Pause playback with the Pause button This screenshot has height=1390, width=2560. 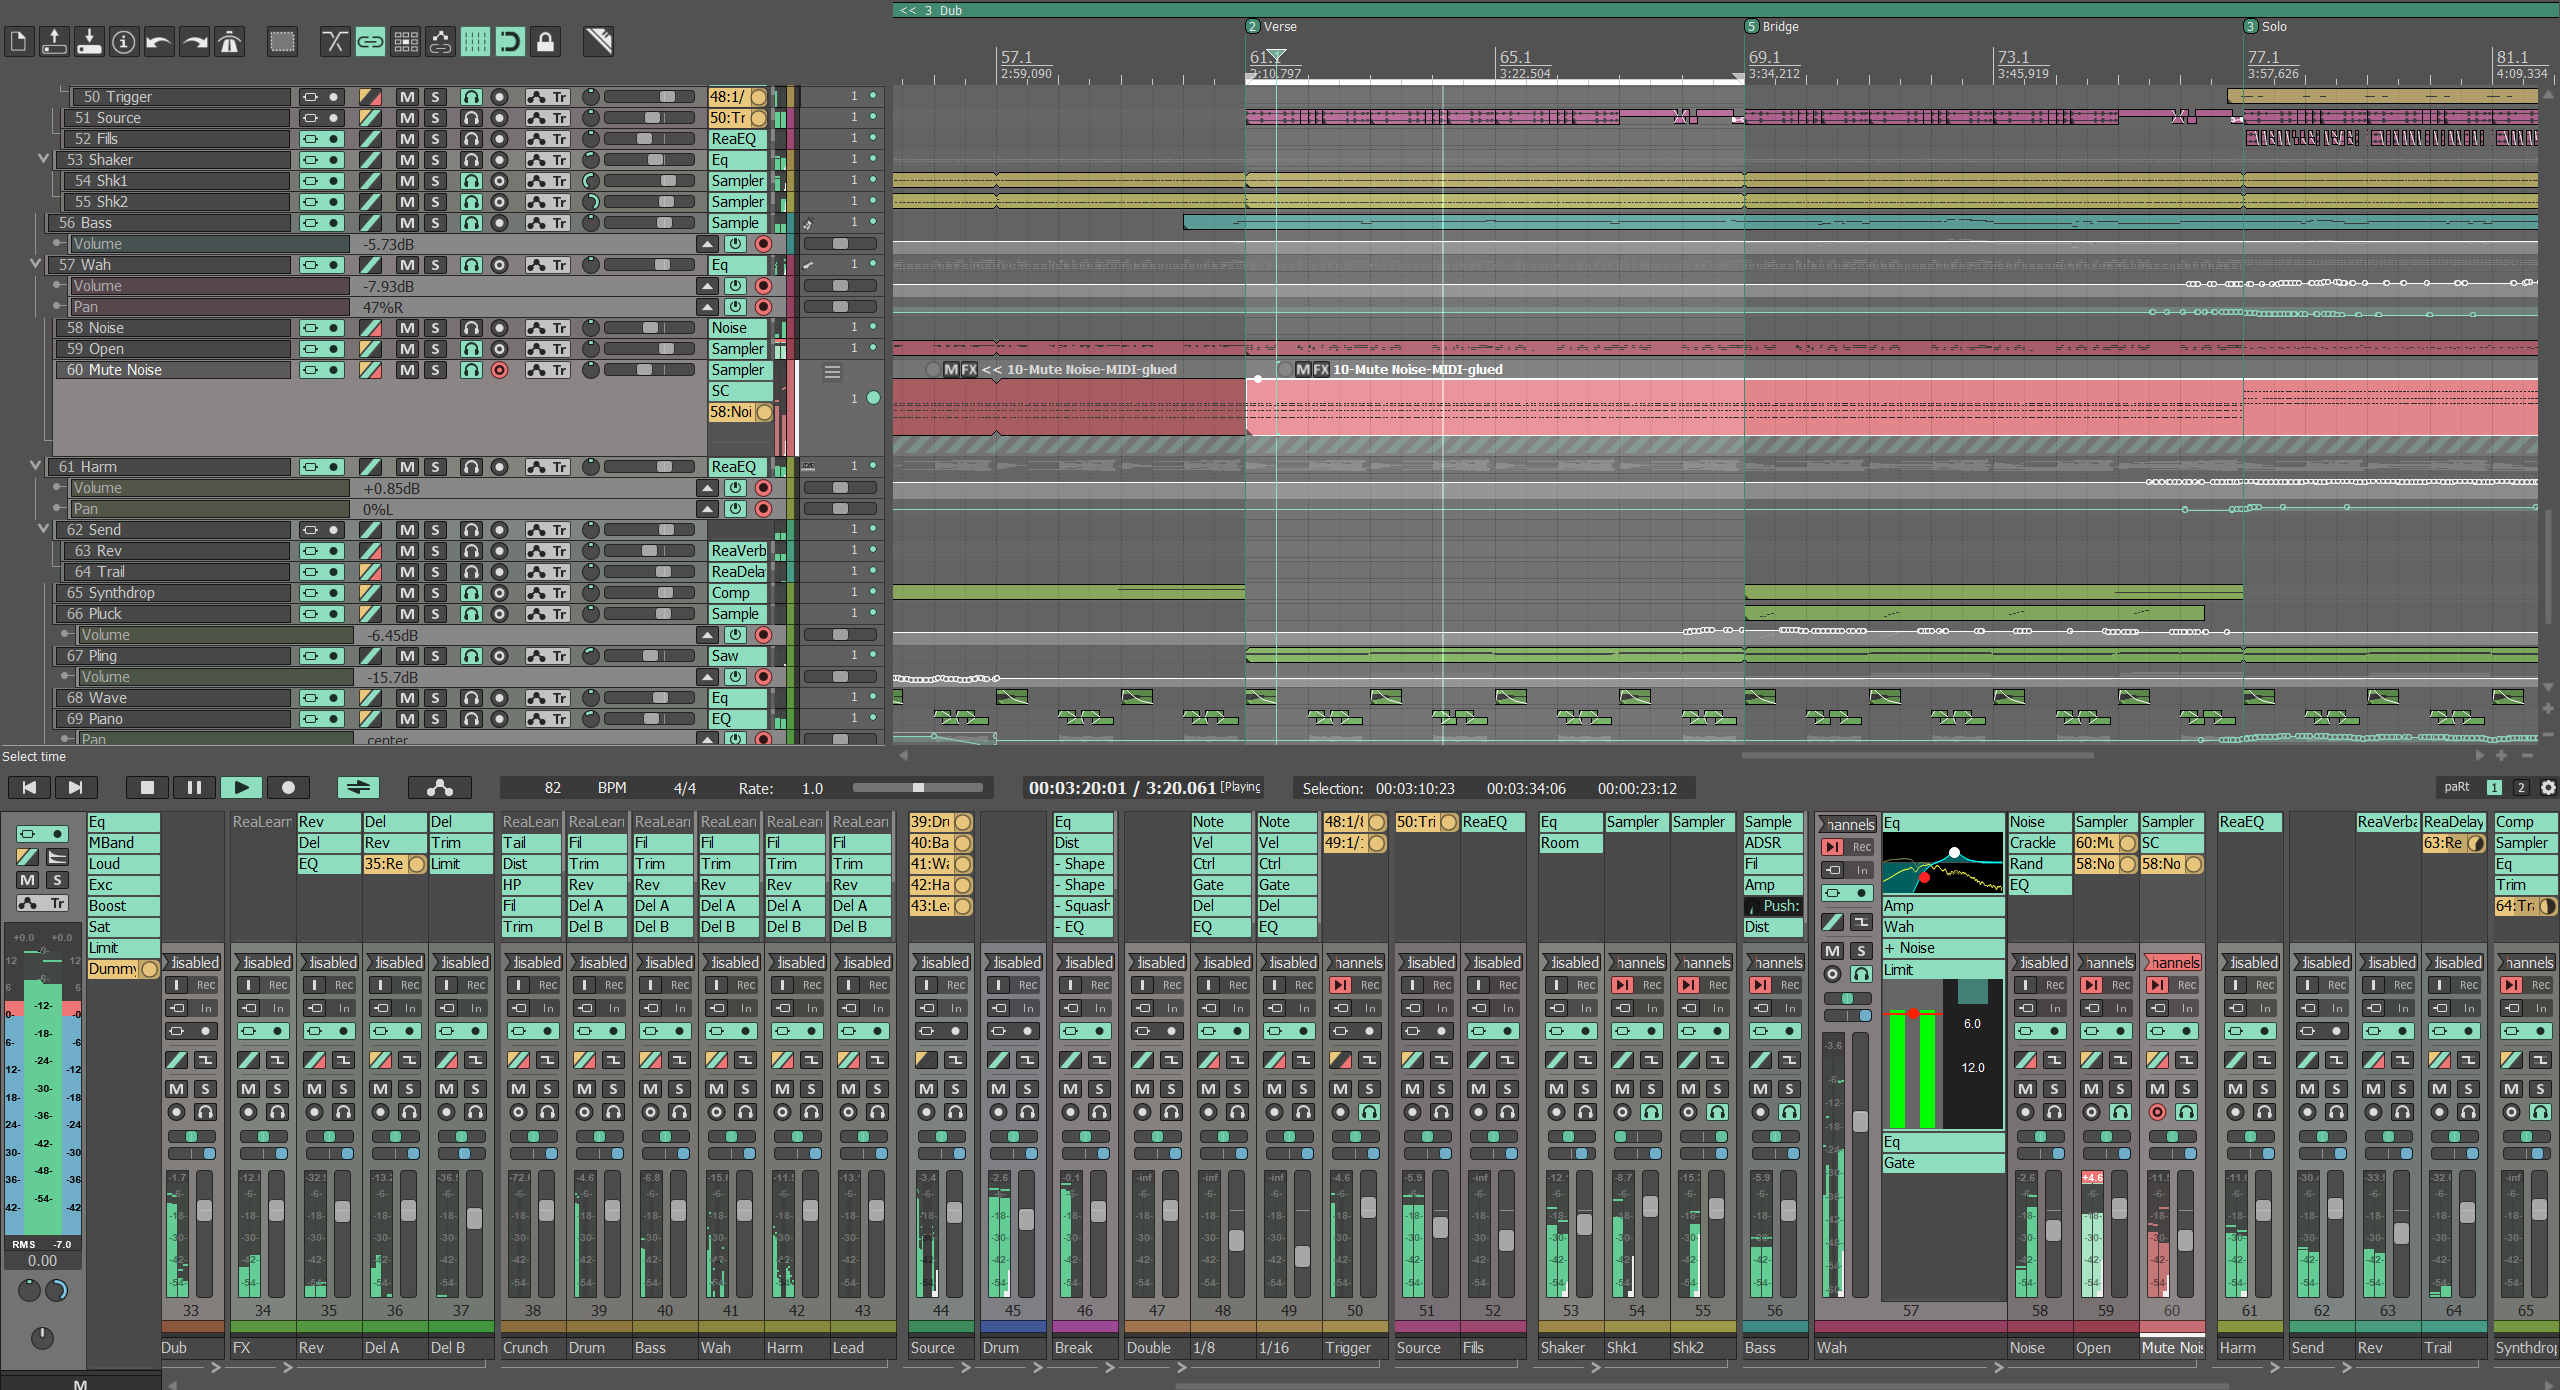pyautogui.click(x=194, y=788)
